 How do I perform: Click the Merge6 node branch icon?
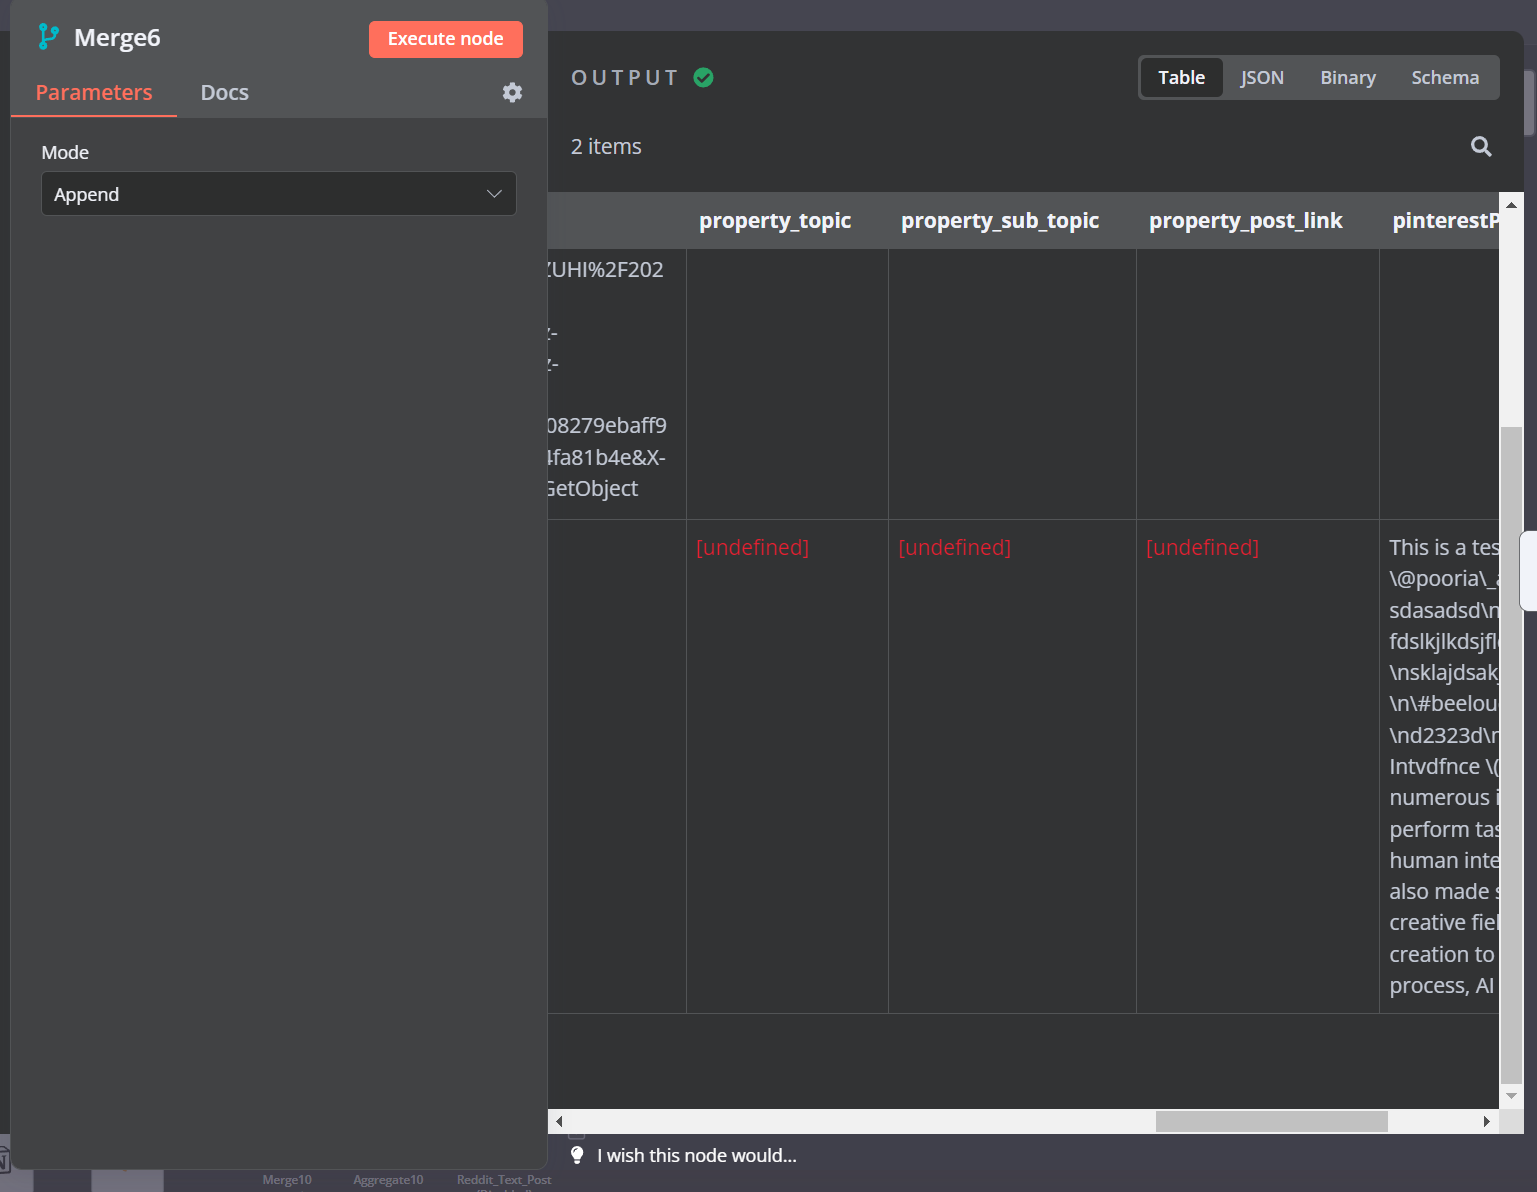[x=48, y=37]
